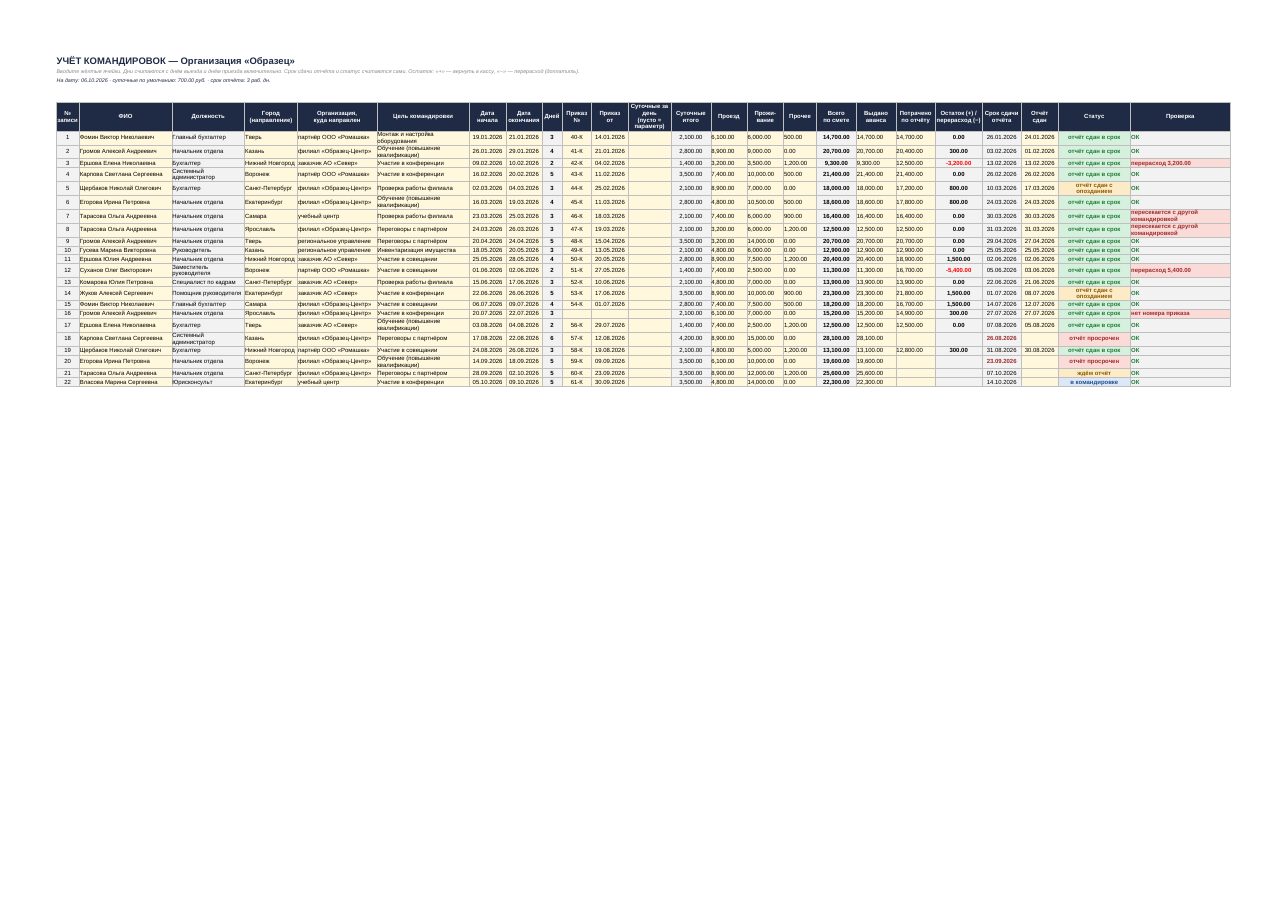
Task: Click the position cell «Юрисконсульт»
Action: [x=208, y=382]
